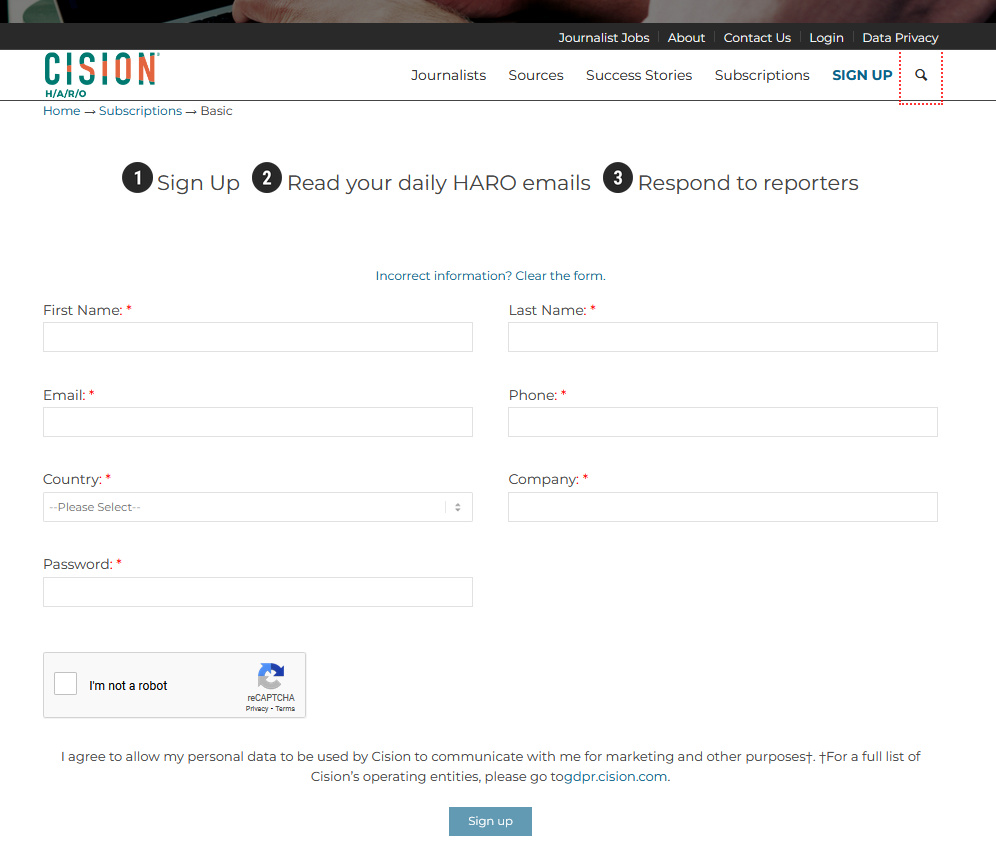Go to Subscriptions breadcrumb
Image resolution: width=996 pixels, height=847 pixels.
(x=140, y=111)
